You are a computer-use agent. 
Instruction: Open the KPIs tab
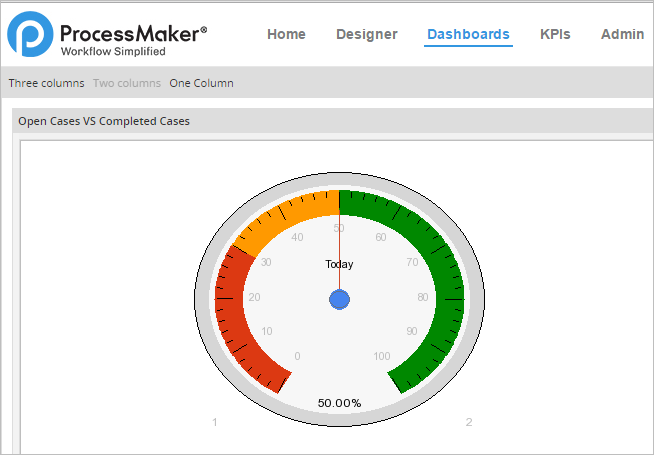555,34
